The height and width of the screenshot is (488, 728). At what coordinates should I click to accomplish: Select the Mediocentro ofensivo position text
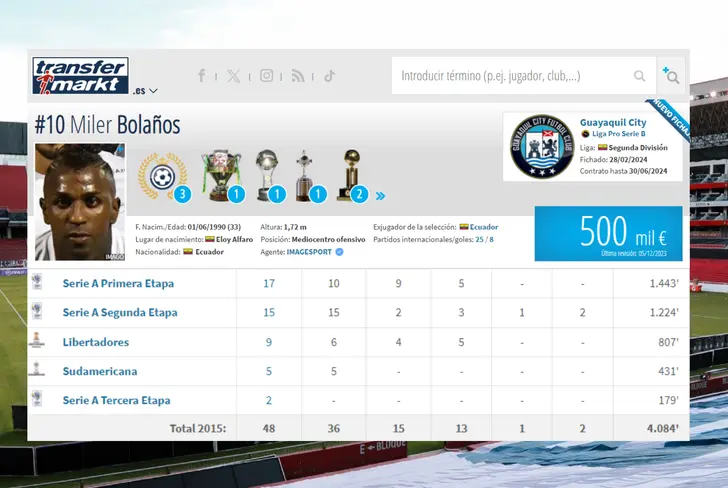pos(329,240)
